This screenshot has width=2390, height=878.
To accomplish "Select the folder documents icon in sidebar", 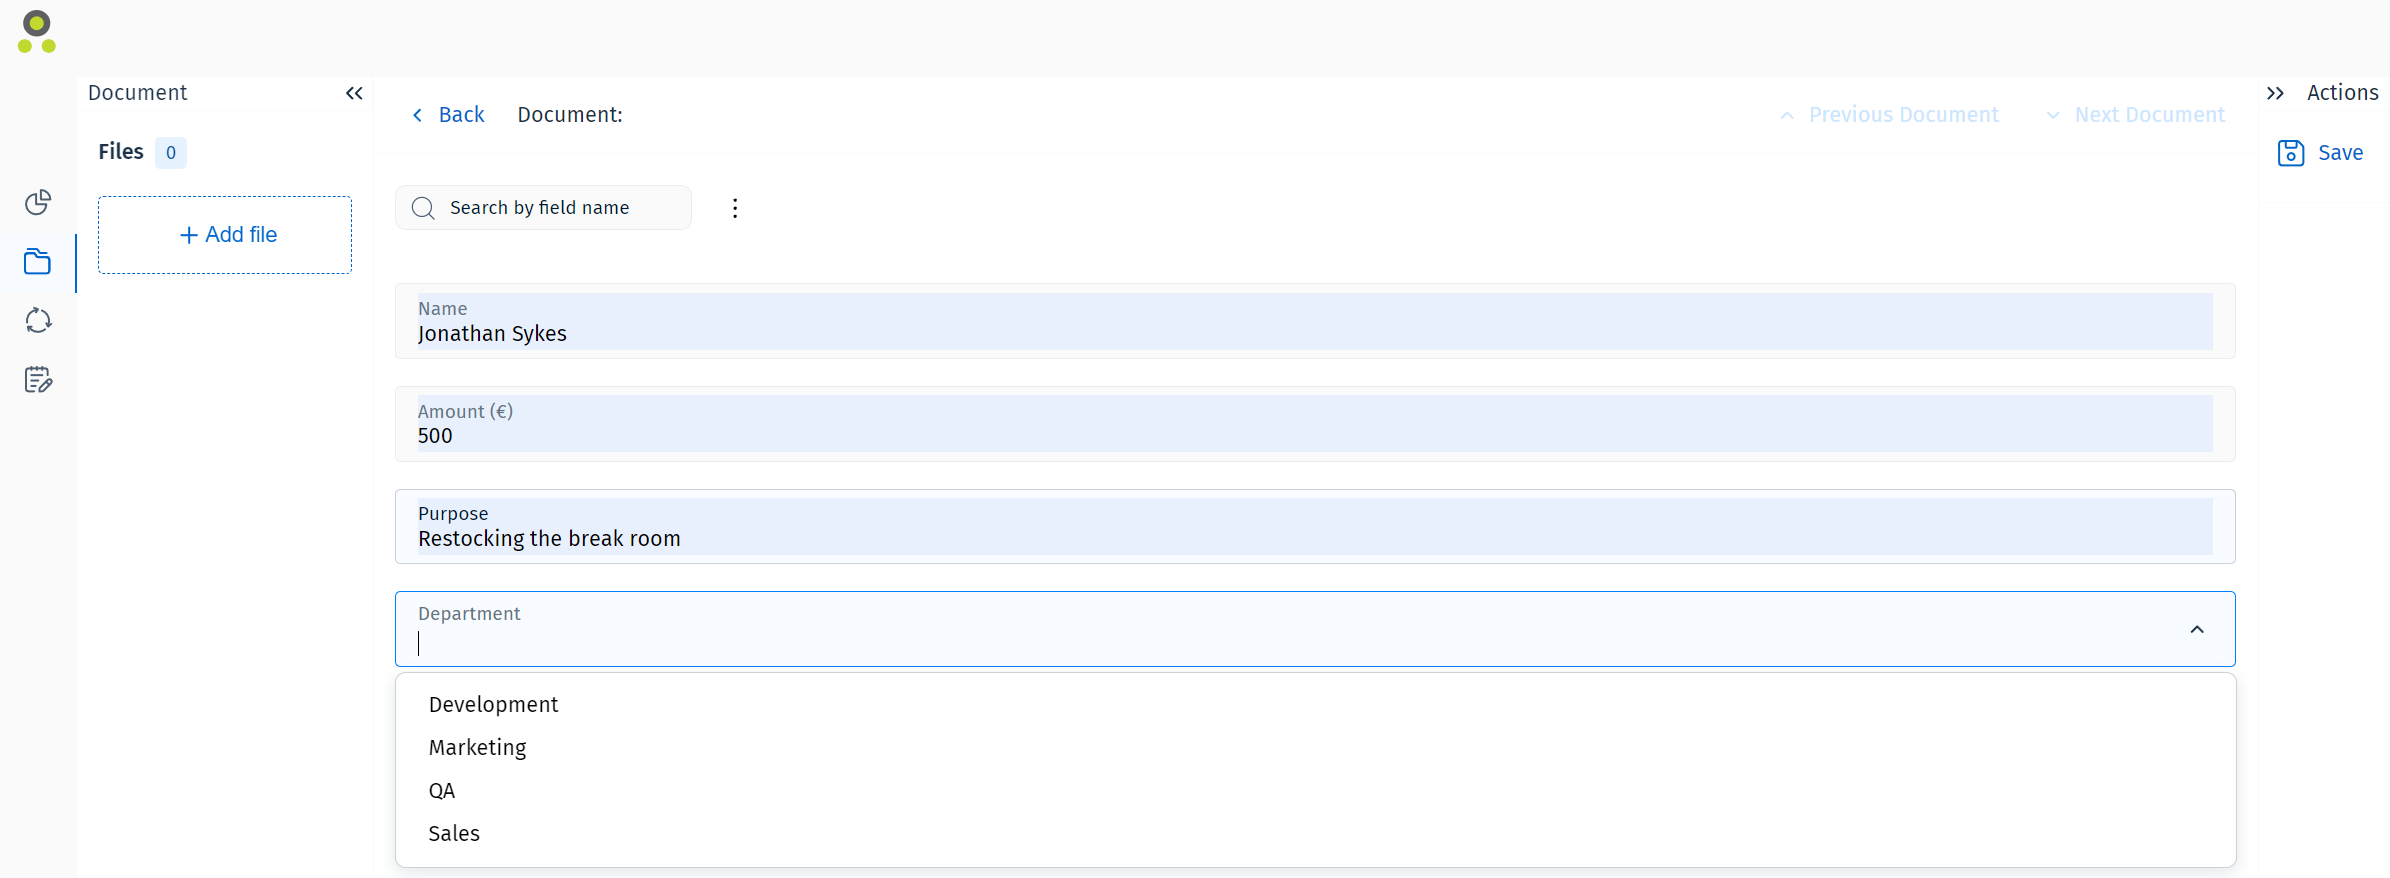I will pyautogui.click(x=37, y=261).
